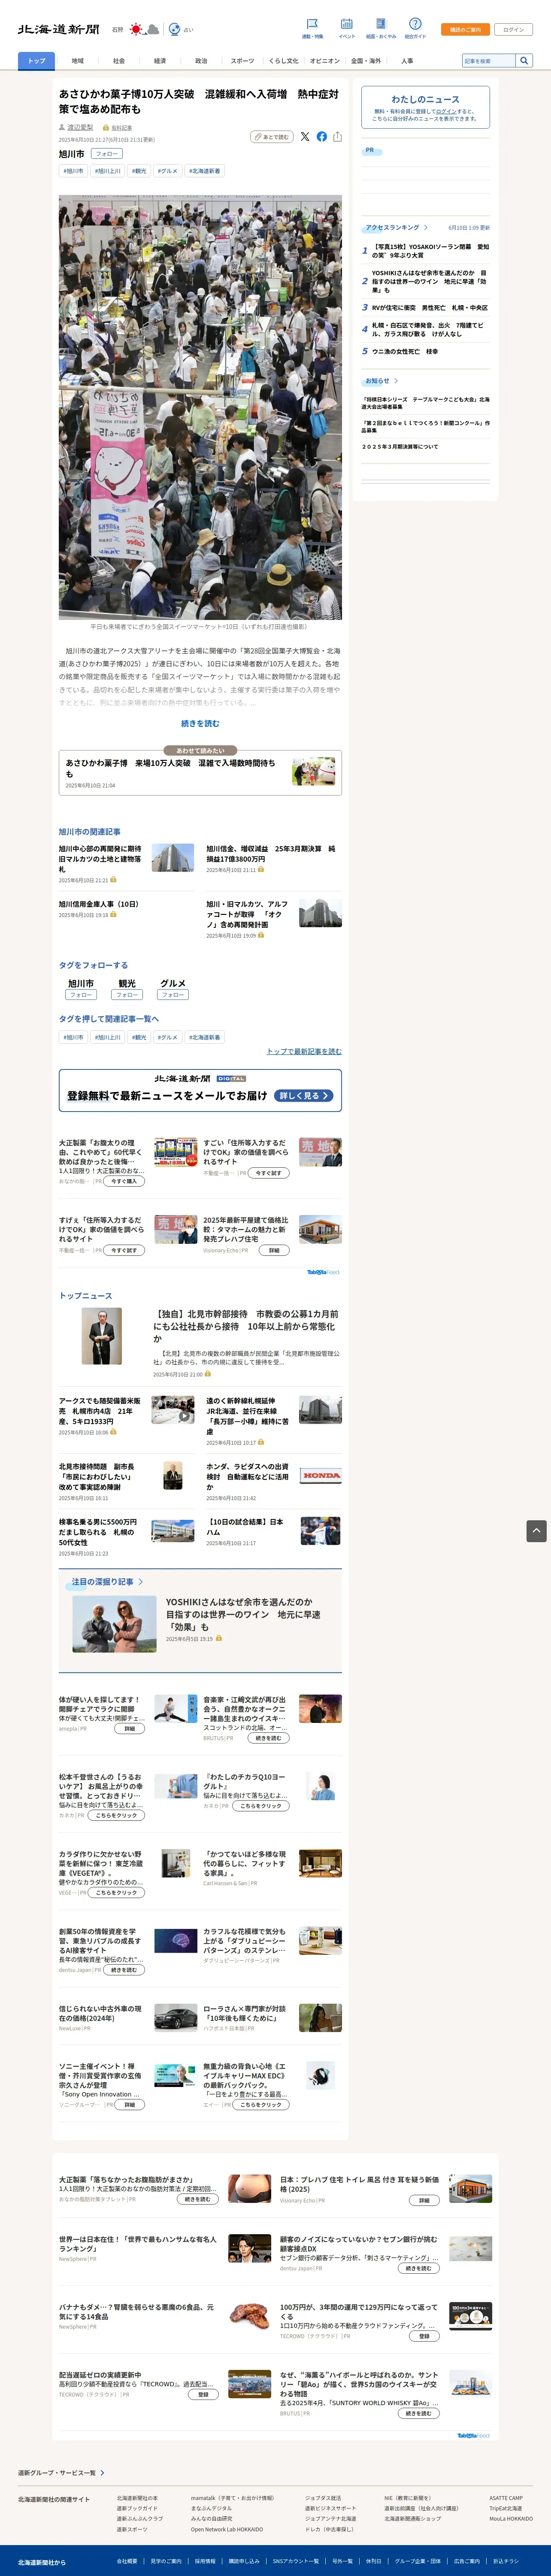The width and height of the screenshot is (551, 2576).
Task: Click author 渡辺愛梨 link
Action: tap(80, 128)
